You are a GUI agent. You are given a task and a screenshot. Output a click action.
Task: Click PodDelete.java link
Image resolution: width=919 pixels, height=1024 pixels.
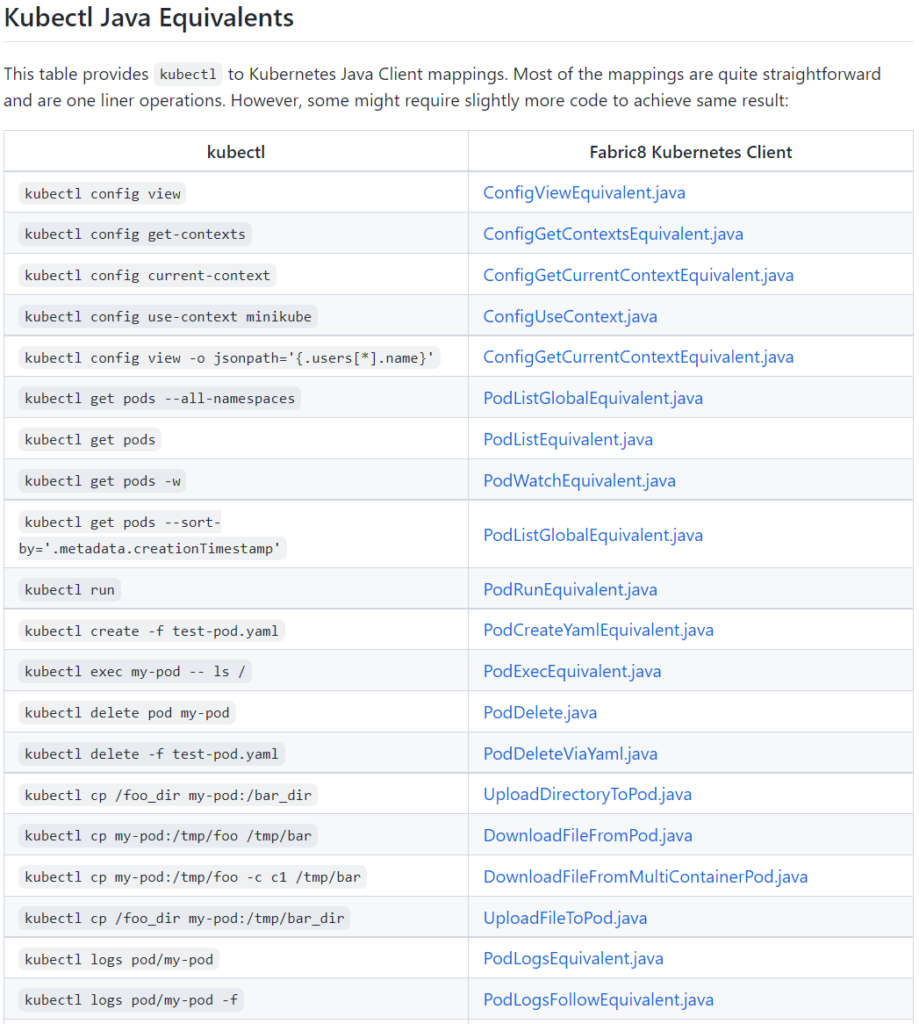540,712
